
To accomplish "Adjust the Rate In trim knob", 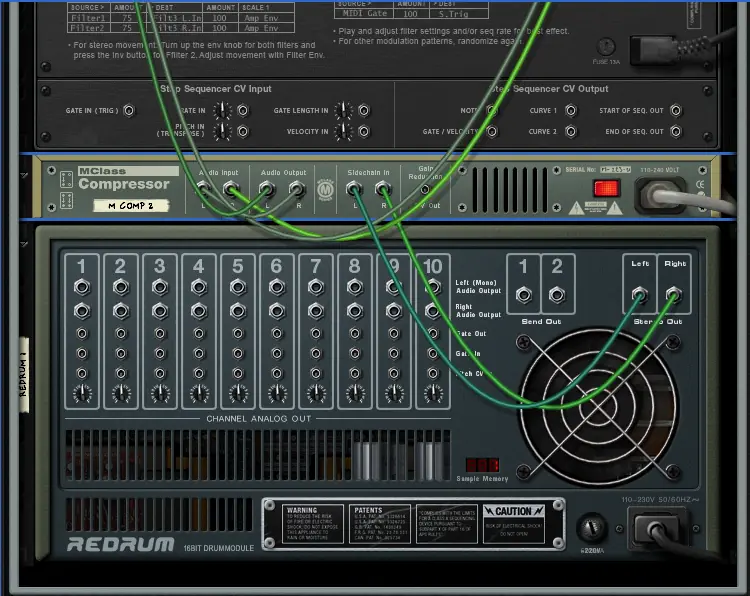I will coord(221,110).
